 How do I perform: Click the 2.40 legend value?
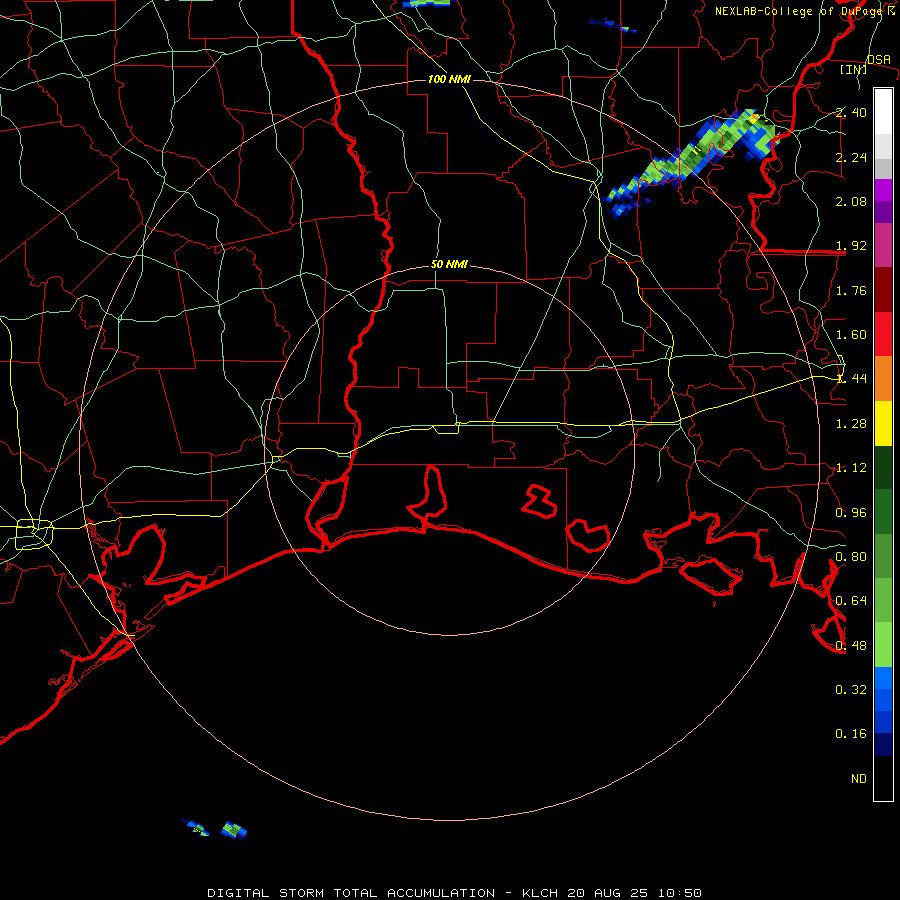coord(851,112)
